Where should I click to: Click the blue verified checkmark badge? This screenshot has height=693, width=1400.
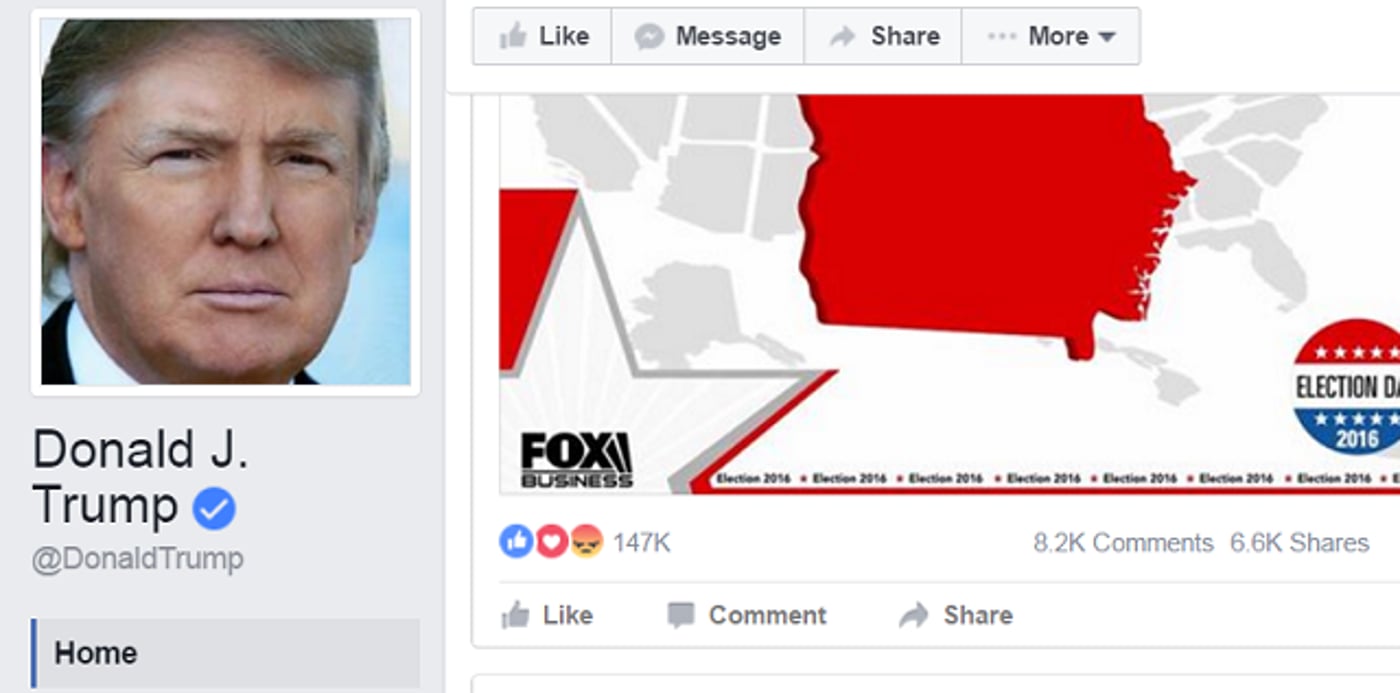(213, 508)
